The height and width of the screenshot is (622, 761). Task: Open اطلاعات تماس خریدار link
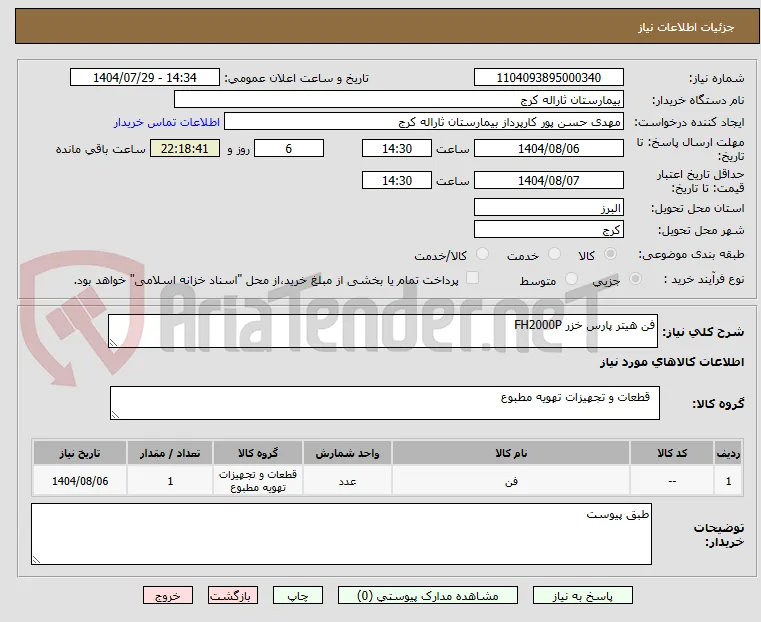click(167, 122)
